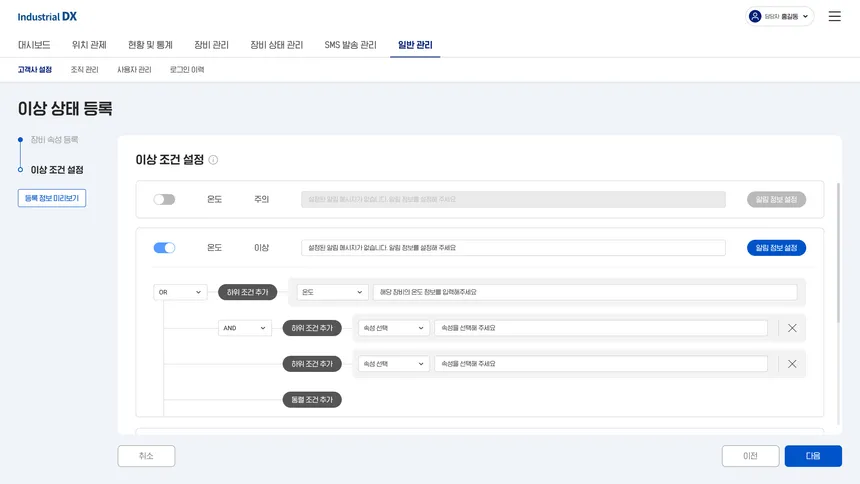The height and width of the screenshot is (484, 860).
Task: Open the hamburger menu icon
Action: [834, 16]
